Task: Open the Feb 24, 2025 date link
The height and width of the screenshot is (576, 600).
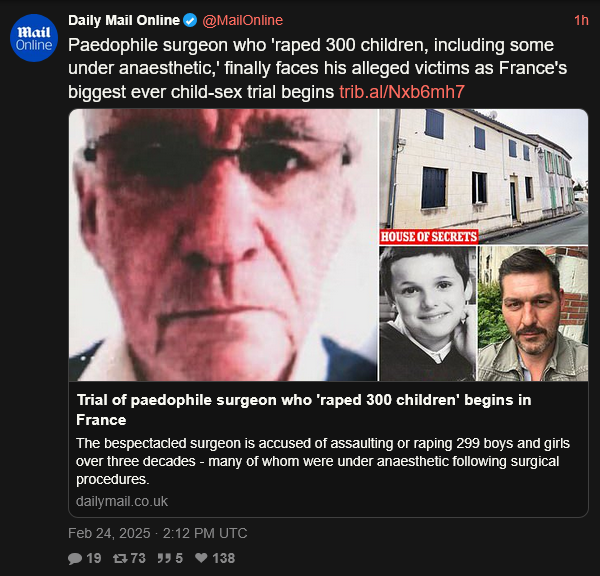Action: [158, 533]
